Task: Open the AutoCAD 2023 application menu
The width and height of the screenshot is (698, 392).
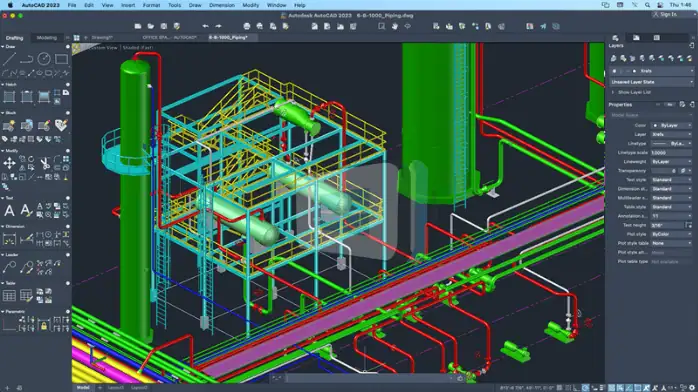Action: point(41,5)
